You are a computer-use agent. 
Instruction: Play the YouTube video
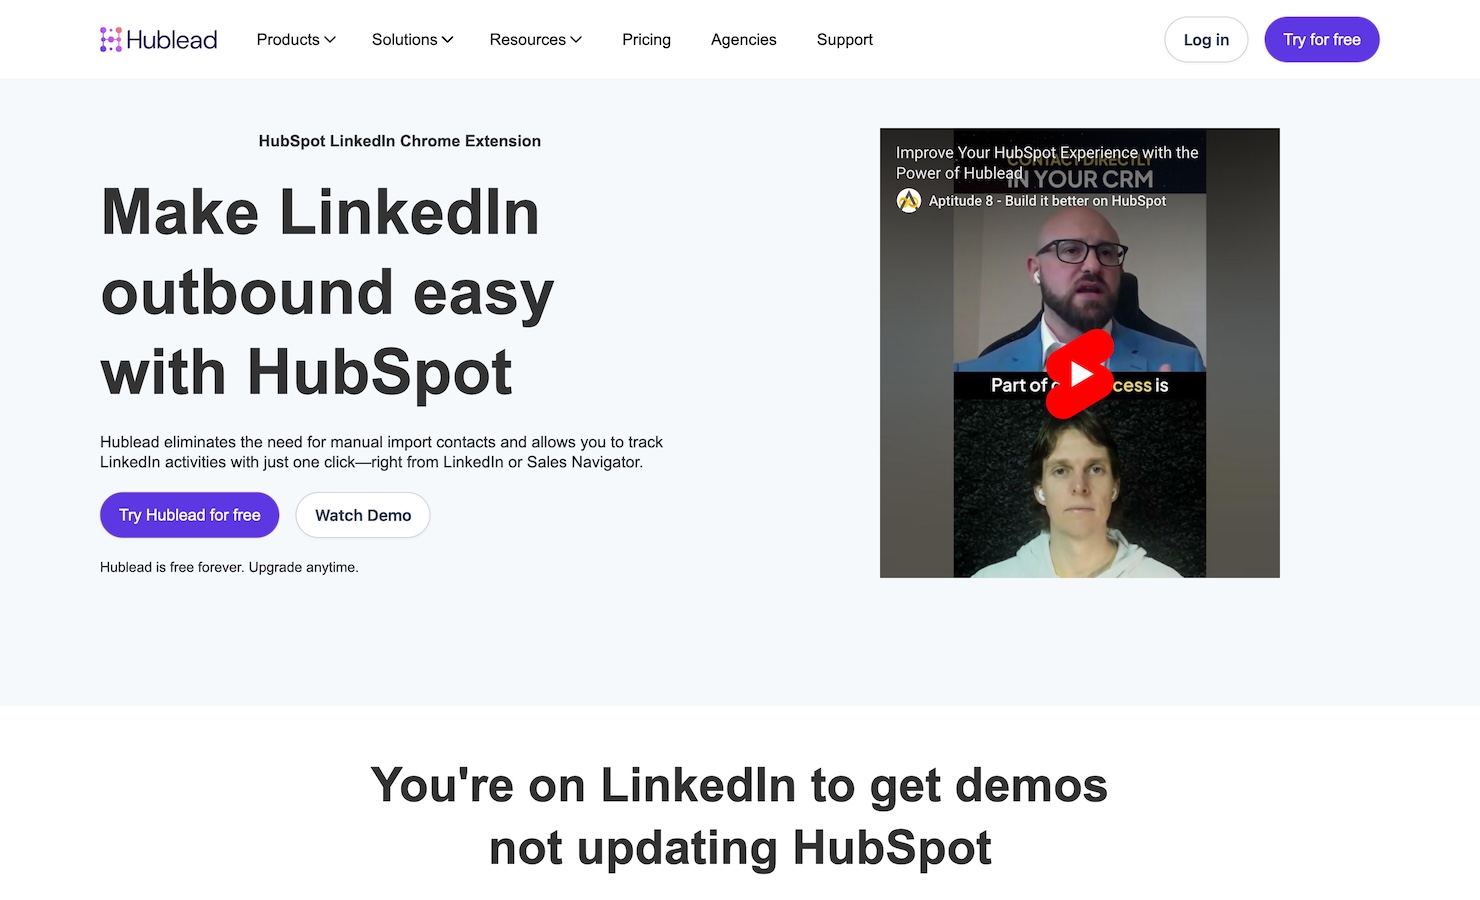1079,373
